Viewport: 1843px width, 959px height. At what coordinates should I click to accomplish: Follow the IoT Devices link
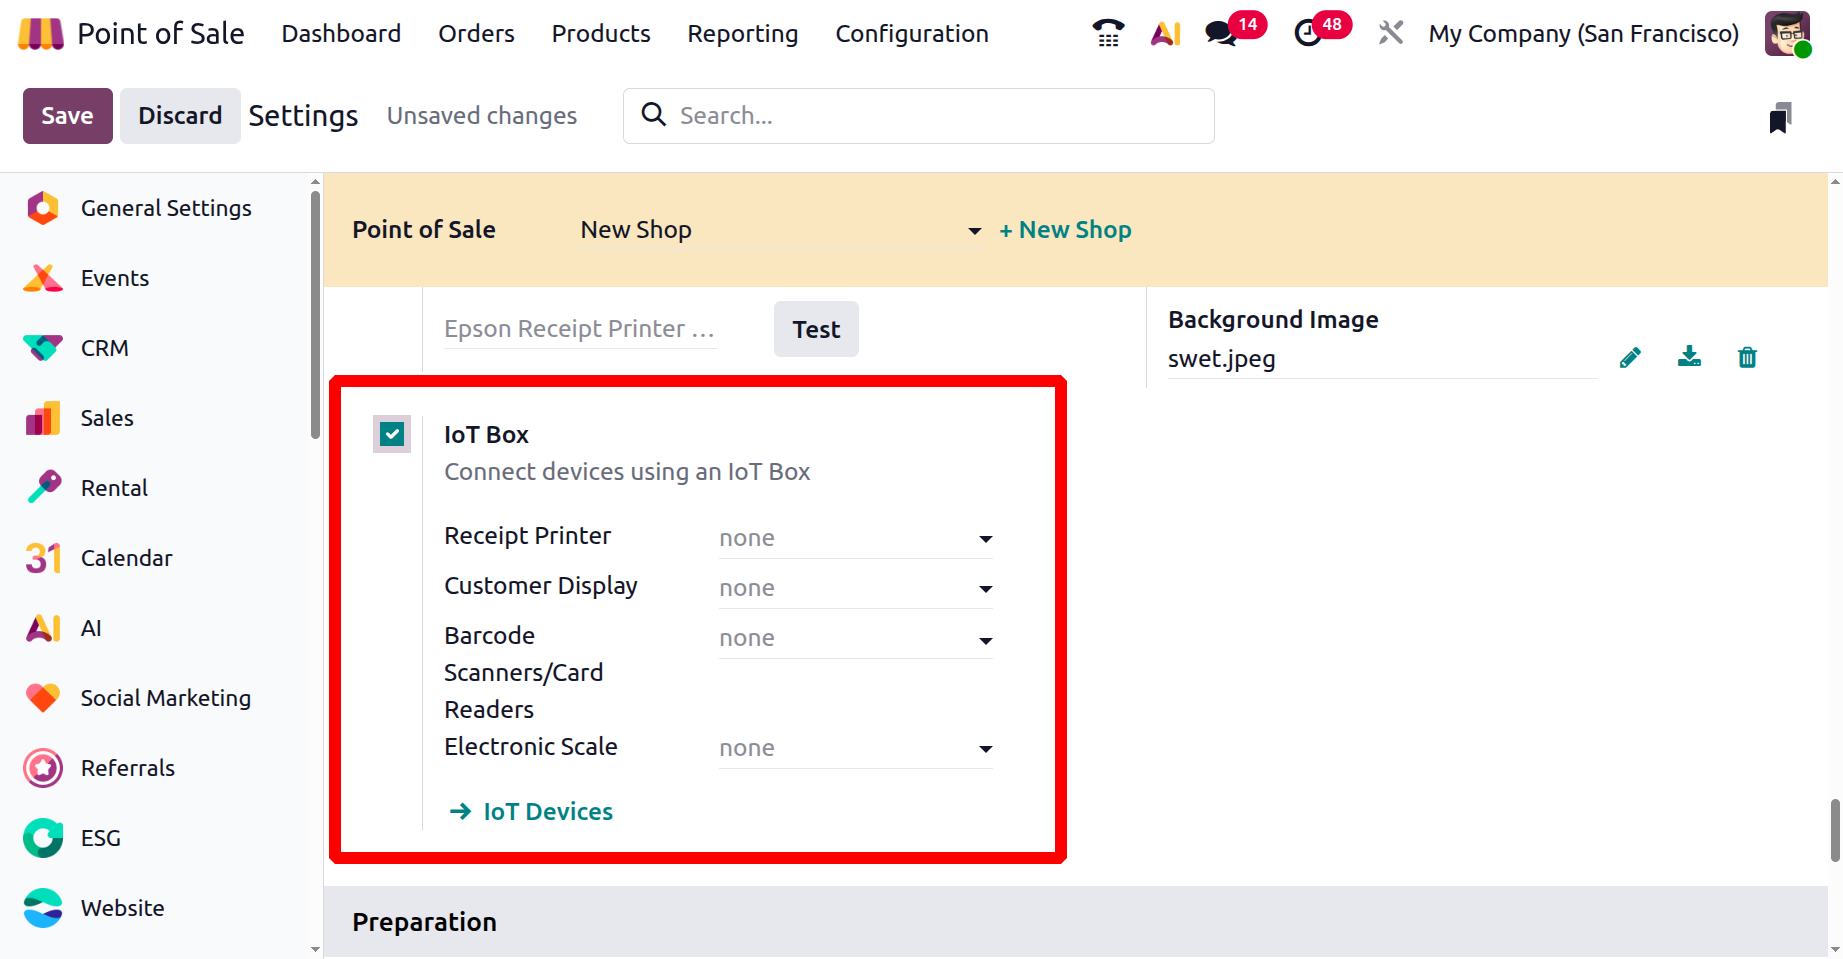click(x=547, y=812)
